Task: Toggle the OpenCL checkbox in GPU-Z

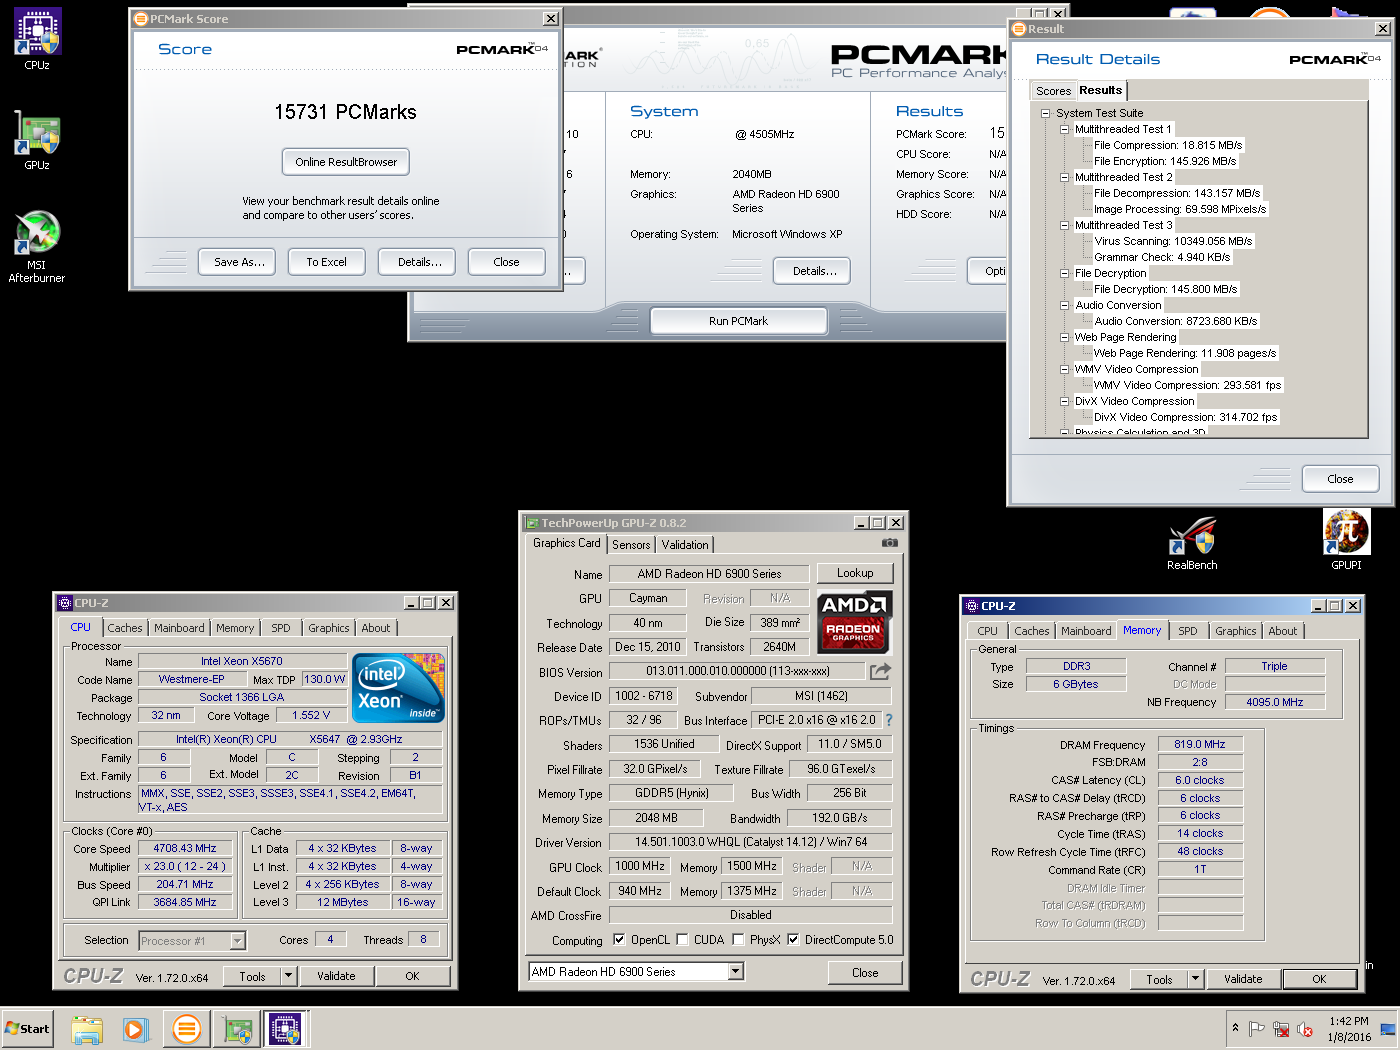Action: click(619, 940)
